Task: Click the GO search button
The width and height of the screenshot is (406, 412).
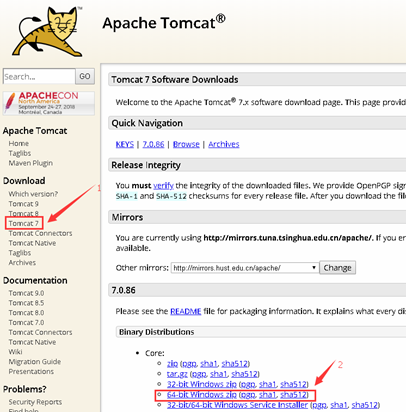Action: pyautogui.click(x=85, y=76)
